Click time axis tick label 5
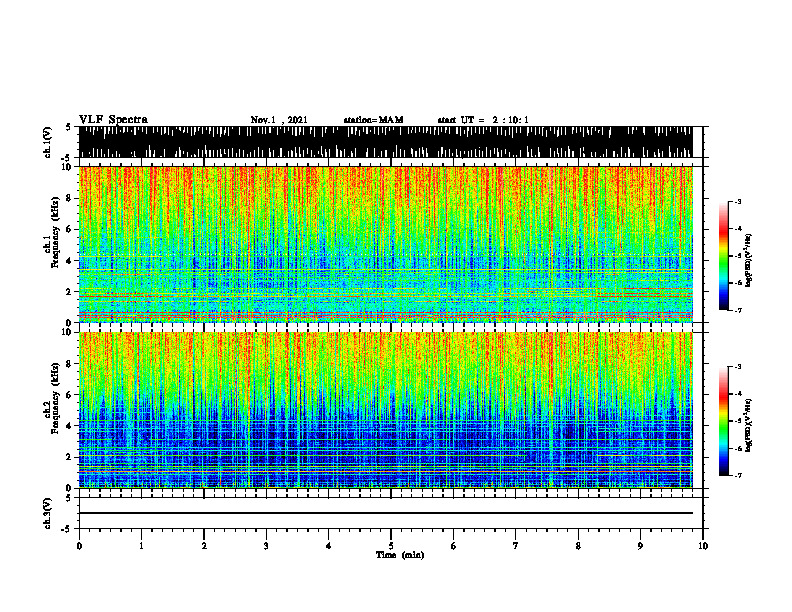The width and height of the screenshot is (792, 612). click(391, 546)
